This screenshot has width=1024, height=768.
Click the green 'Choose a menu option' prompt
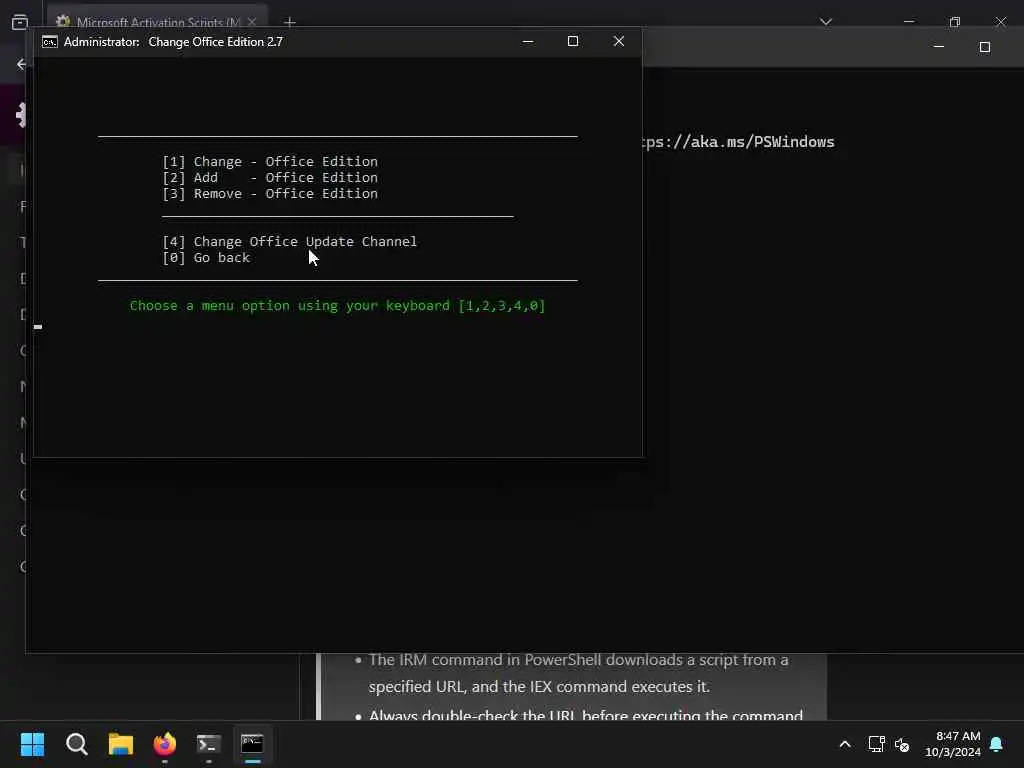(x=337, y=306)
